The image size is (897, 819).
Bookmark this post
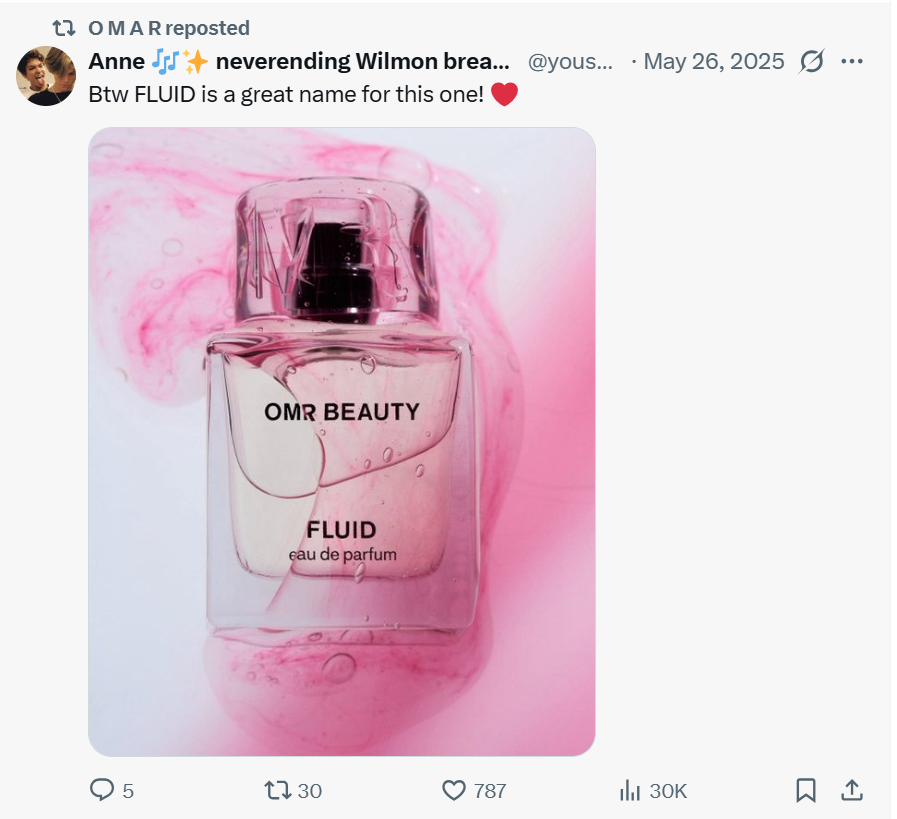(805, 790)
